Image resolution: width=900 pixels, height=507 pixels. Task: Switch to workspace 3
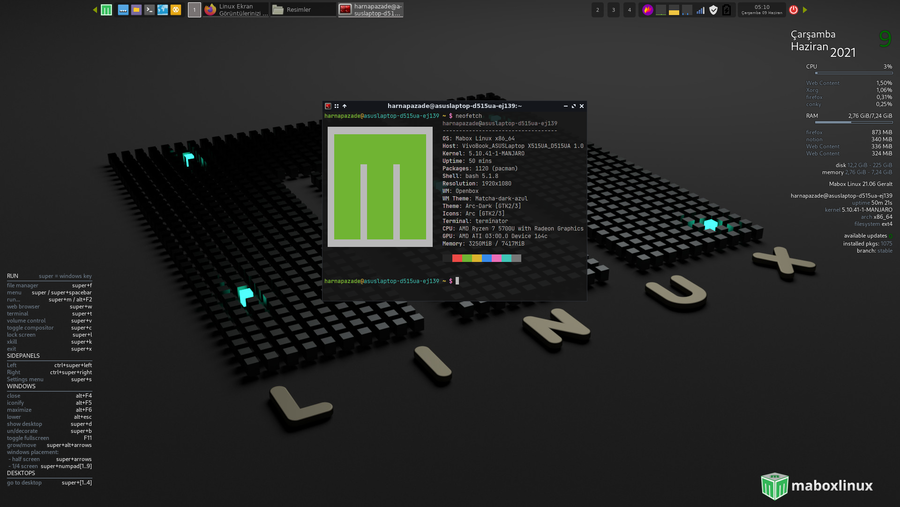point(613,10)
